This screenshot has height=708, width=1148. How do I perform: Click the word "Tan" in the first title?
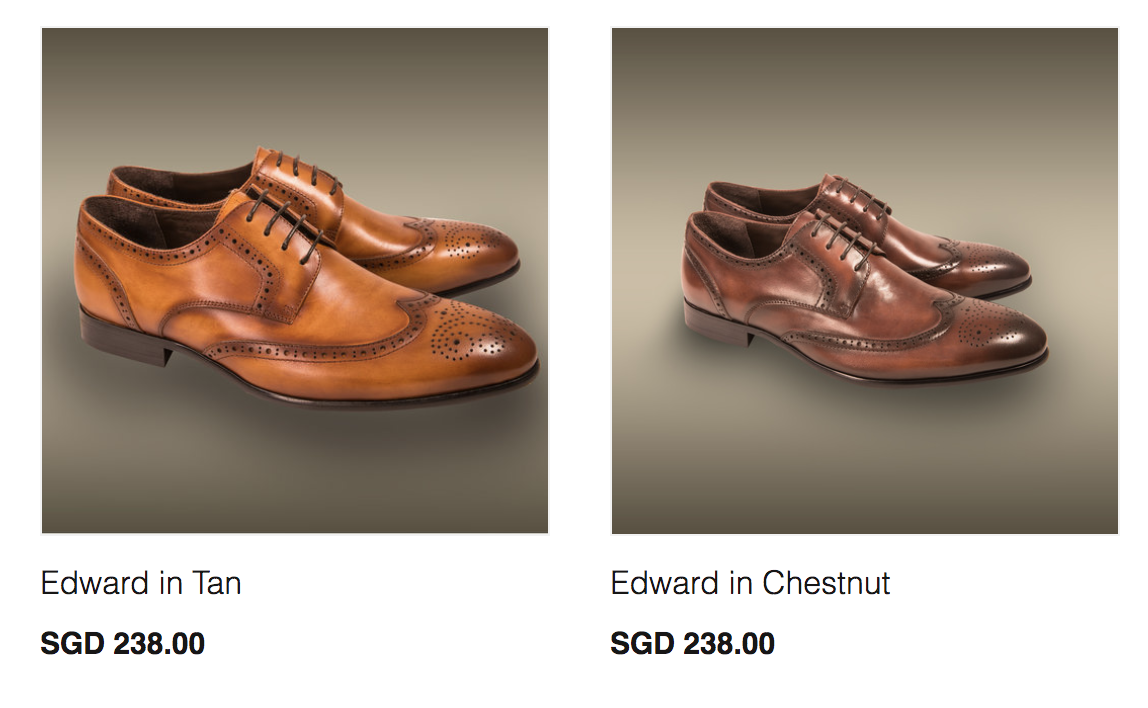(217, 584)
